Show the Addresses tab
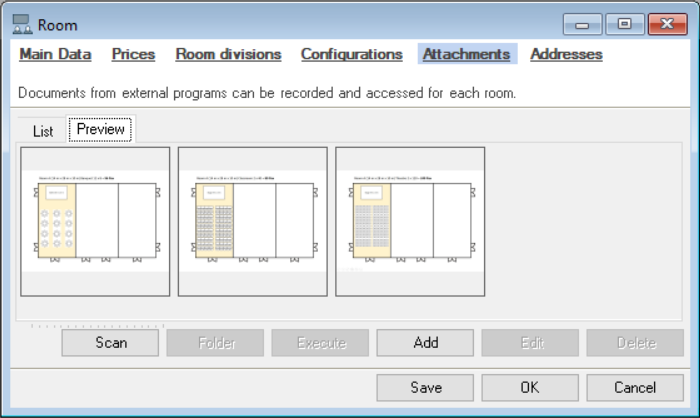 point(566,54)
